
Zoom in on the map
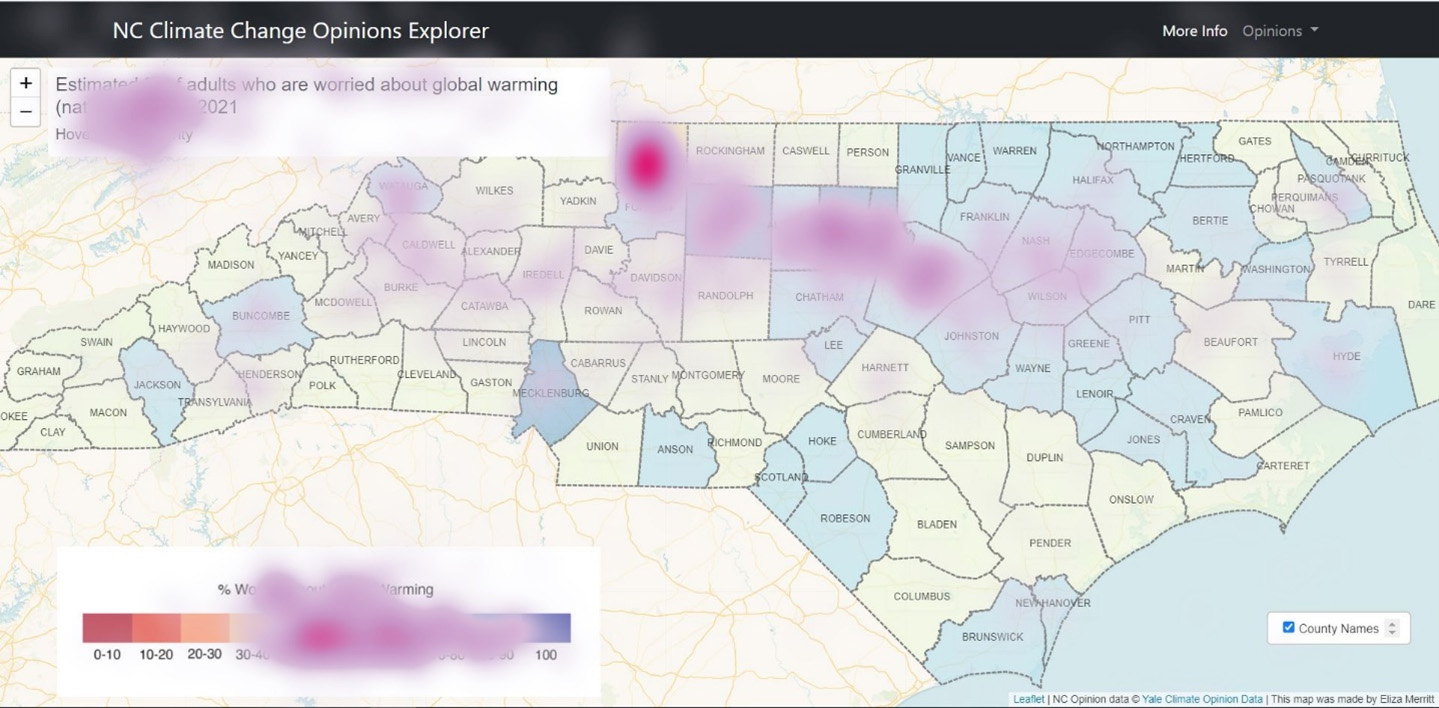26,83
